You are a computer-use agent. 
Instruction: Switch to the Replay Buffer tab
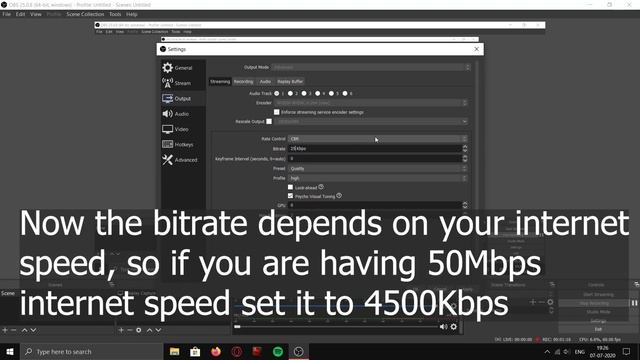290,82
